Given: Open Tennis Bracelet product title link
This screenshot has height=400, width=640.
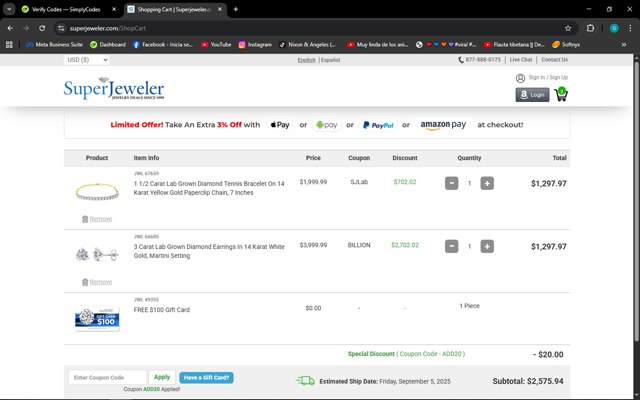Looking at the screenshot, I should [209, 188].
